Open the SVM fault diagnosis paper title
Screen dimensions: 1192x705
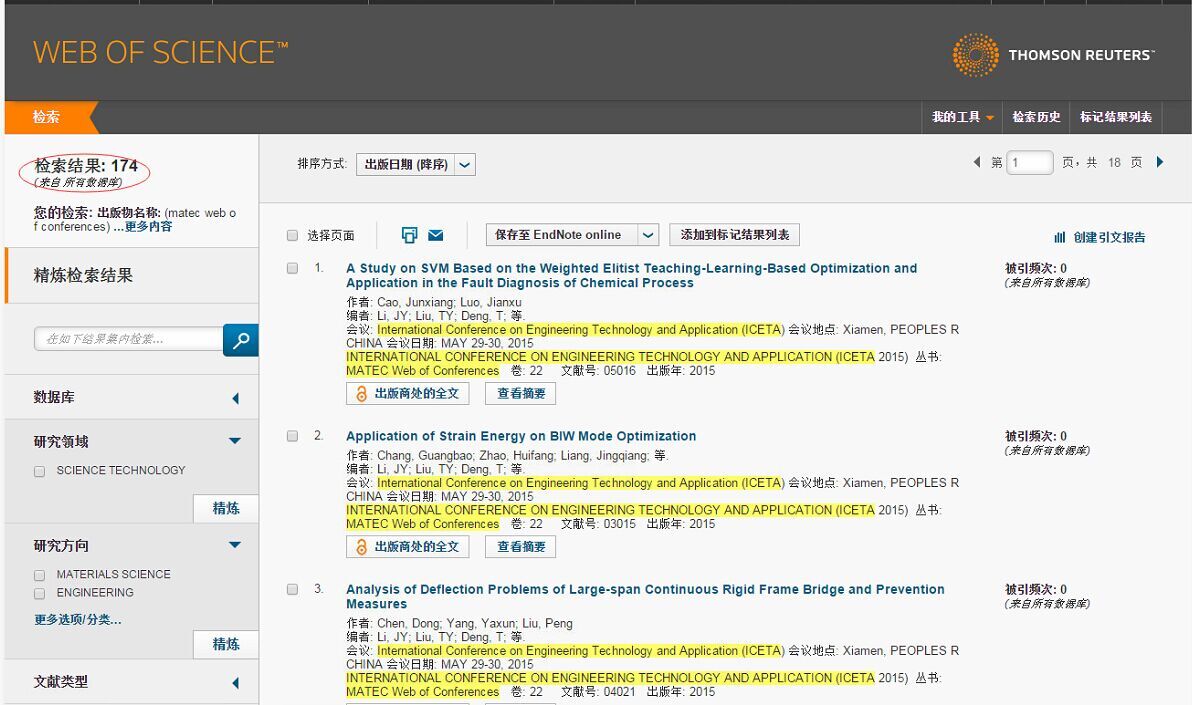[x=631, y=275]
